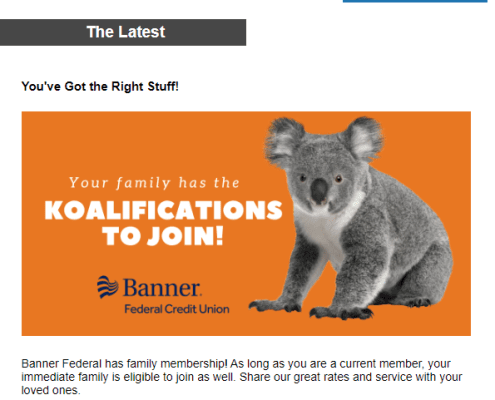The image size is (495, 400).
Task: Select "Your family has the" italic text
Action: [x=154, y=183]
